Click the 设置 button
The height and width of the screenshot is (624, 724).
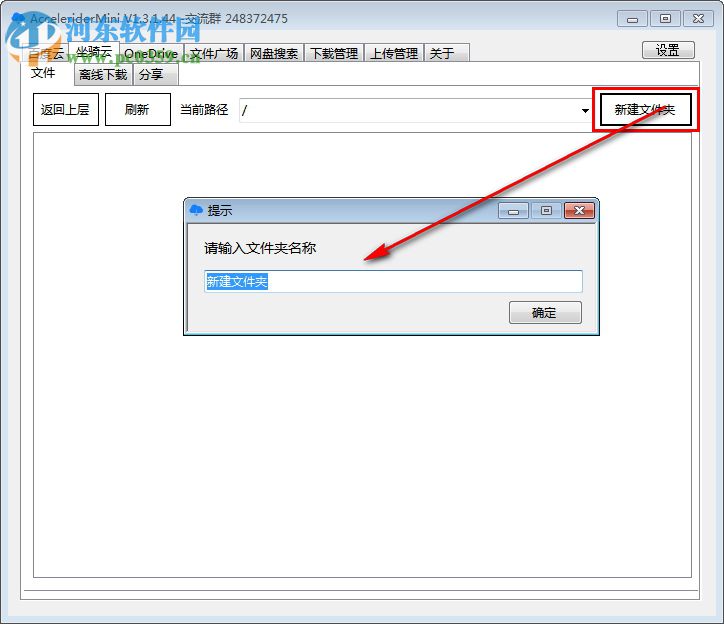[x=668, y=50]
